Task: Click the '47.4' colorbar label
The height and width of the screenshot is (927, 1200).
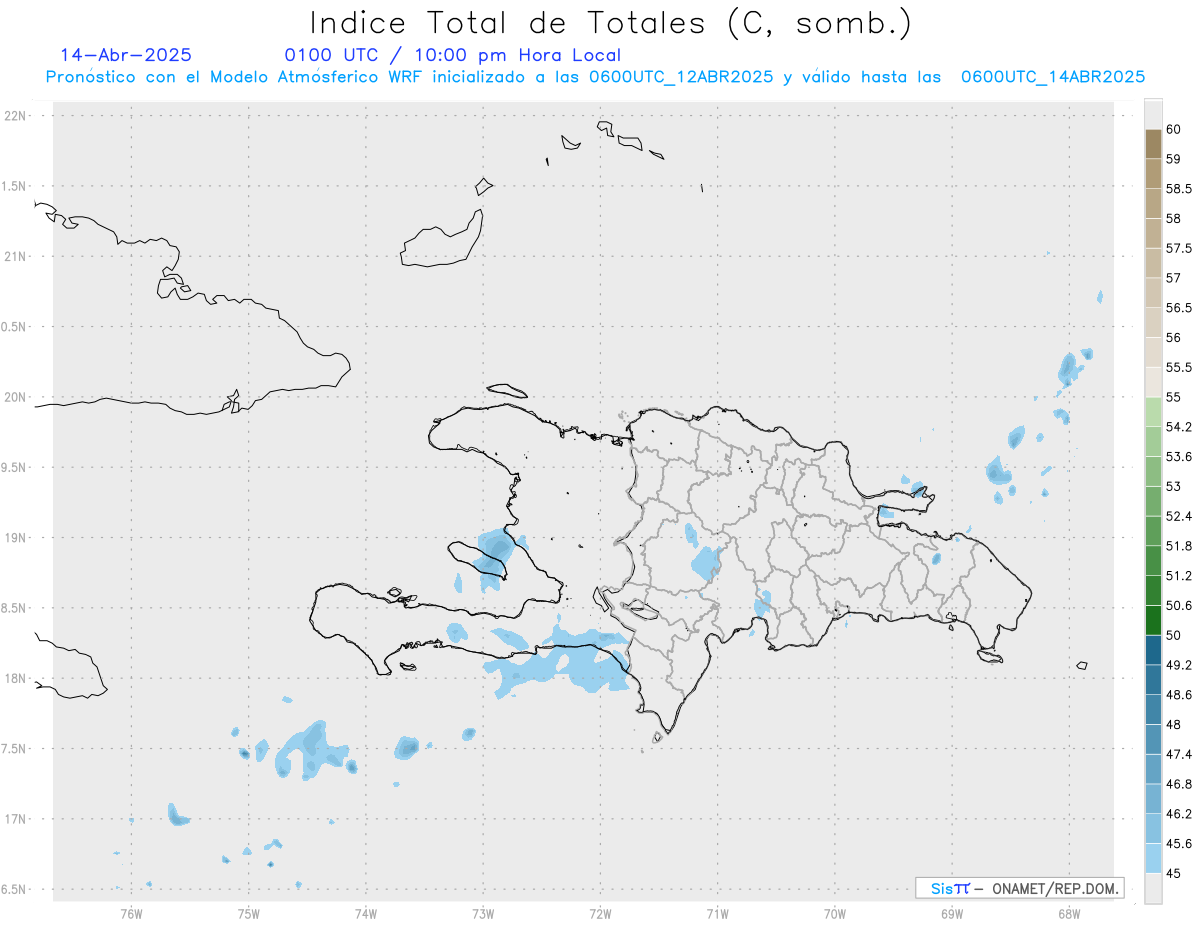Action: (x=1179, y=754)
